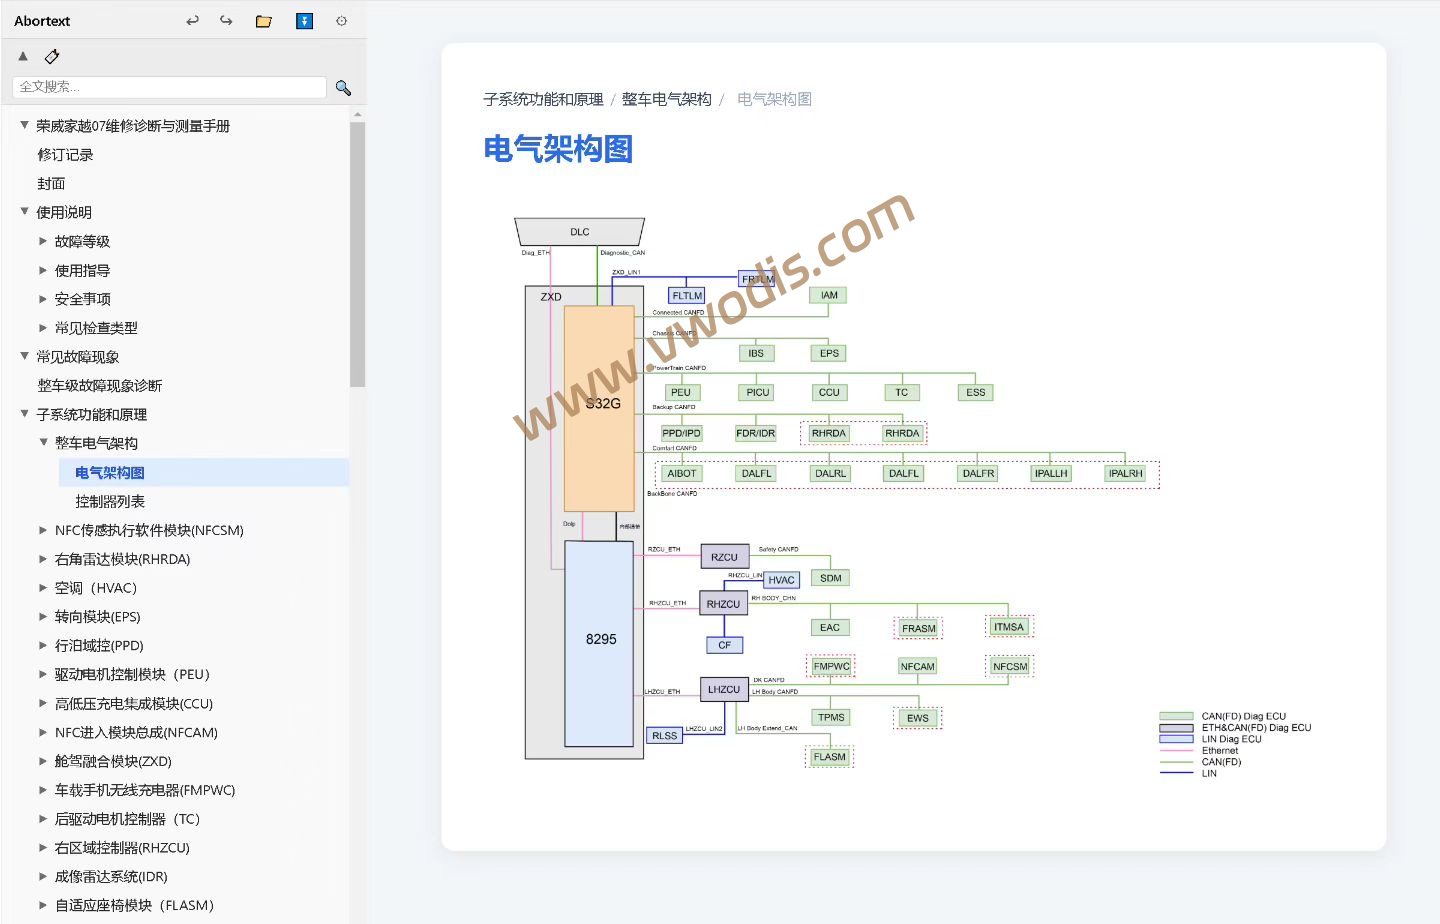Collapse the 常见故障现象 node
Viewport: 1440px width, 924px height.
[24, 356]
